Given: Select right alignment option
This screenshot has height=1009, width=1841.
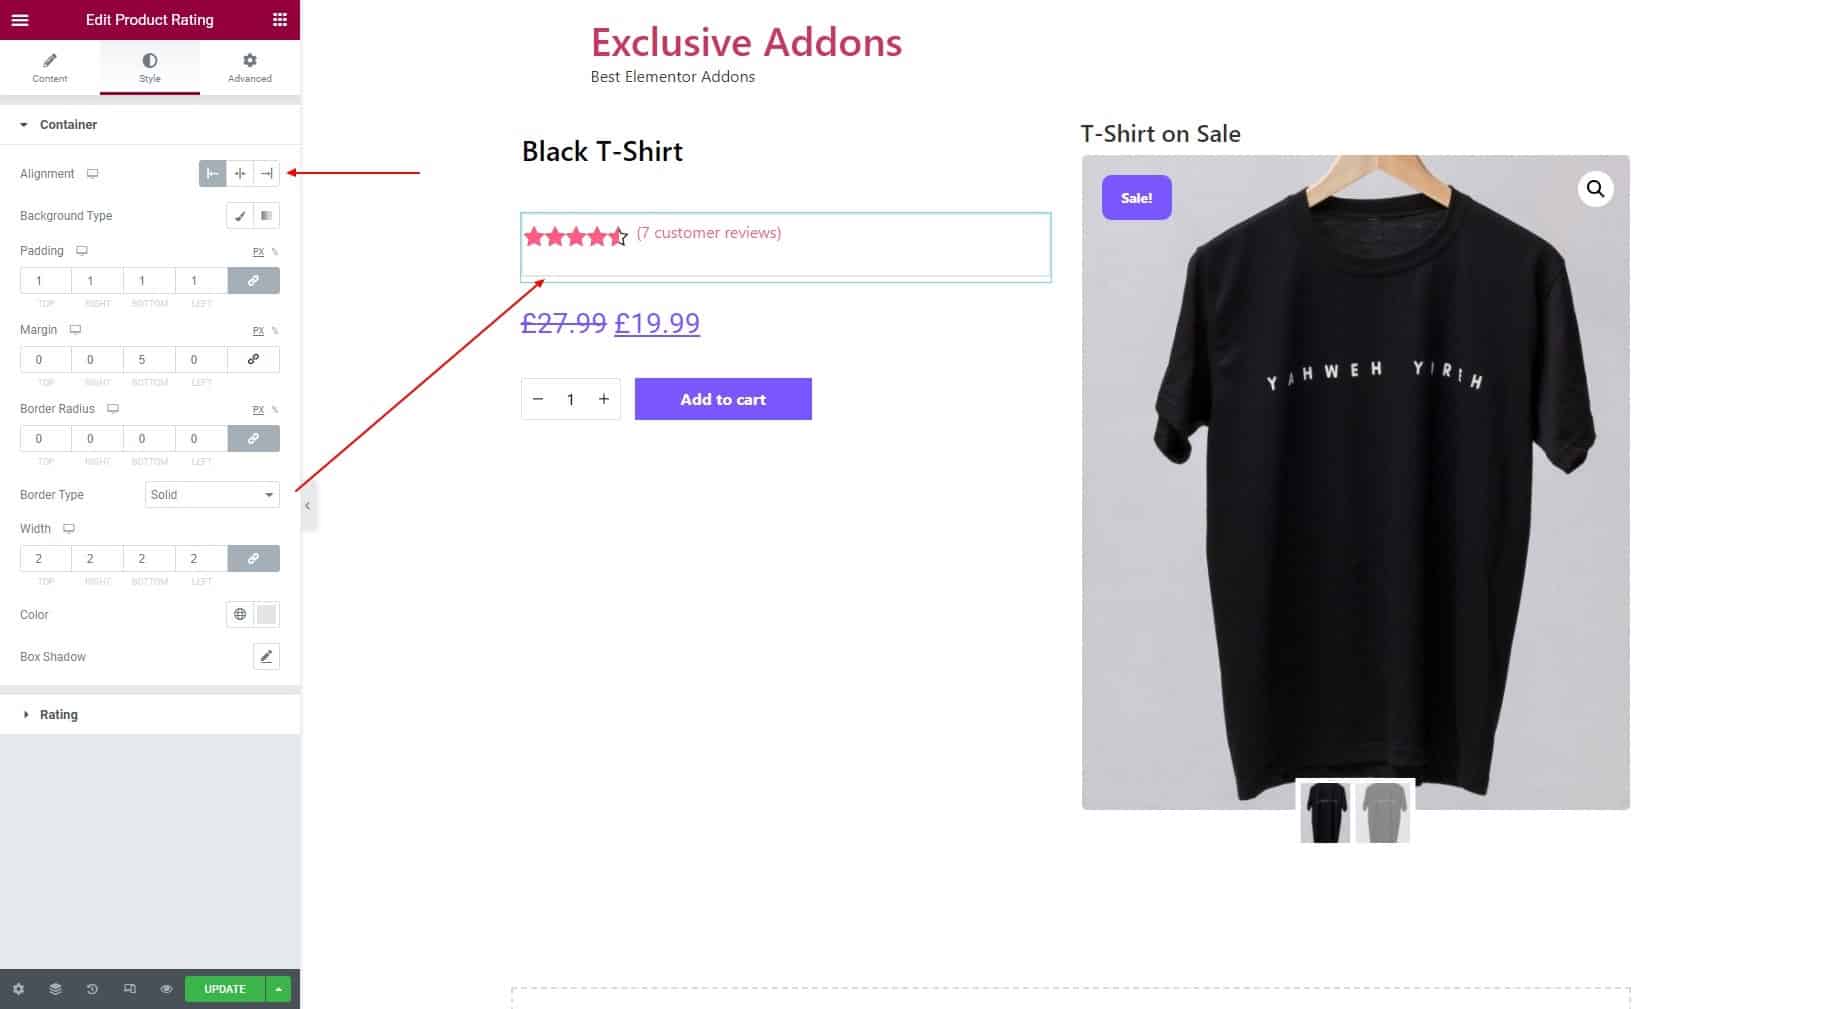Looking at the screenshot, I should coord(267,174).
